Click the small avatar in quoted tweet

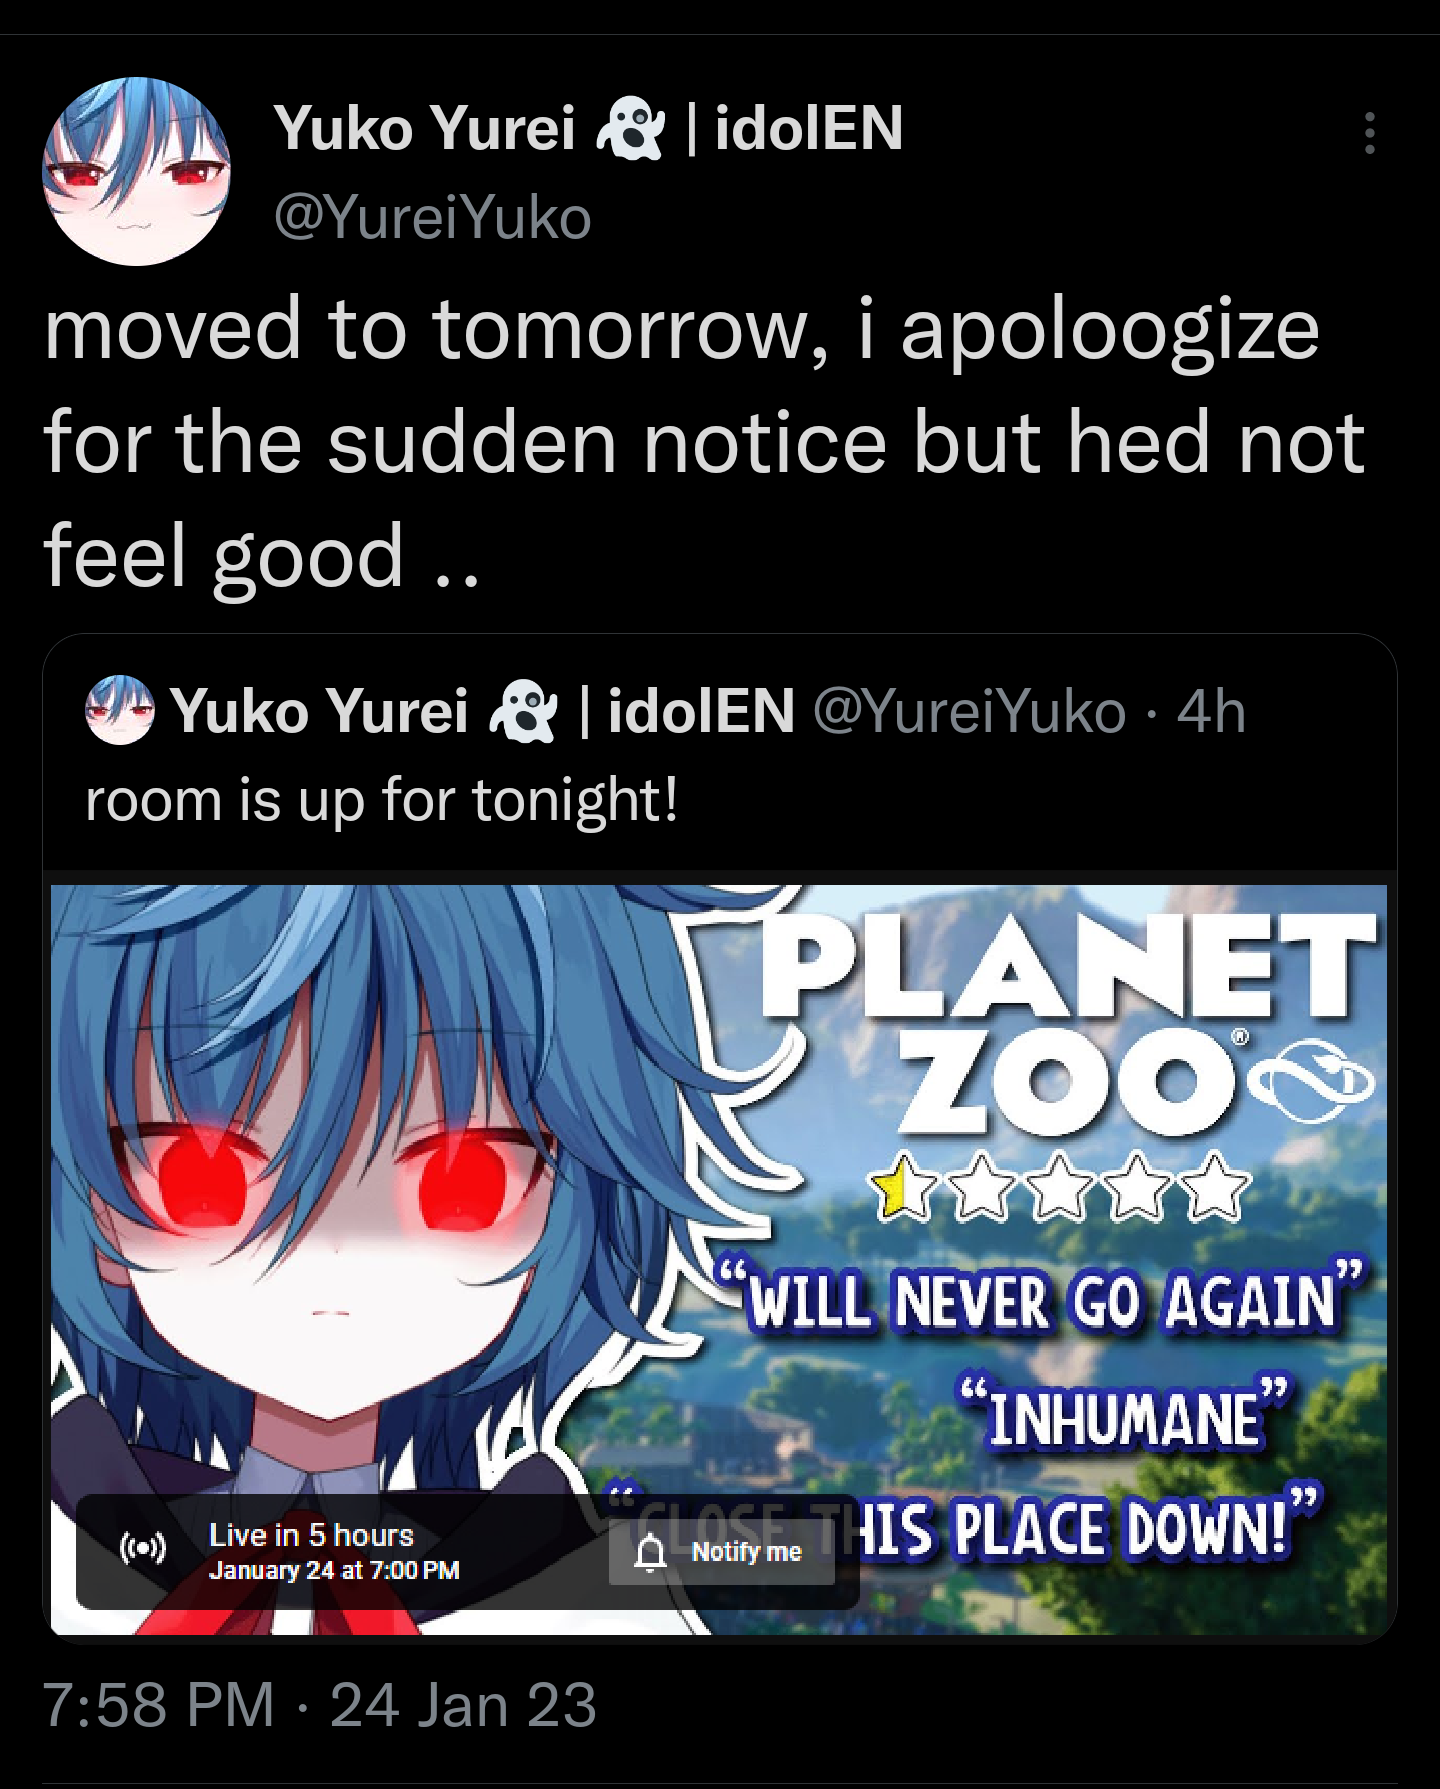pos(120,710)
